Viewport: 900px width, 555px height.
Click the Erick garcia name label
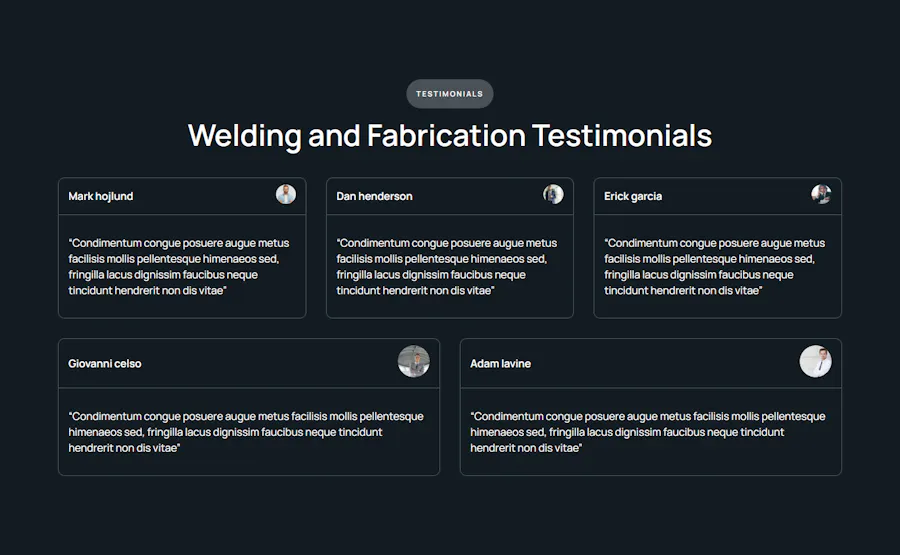tap(633, 196)
